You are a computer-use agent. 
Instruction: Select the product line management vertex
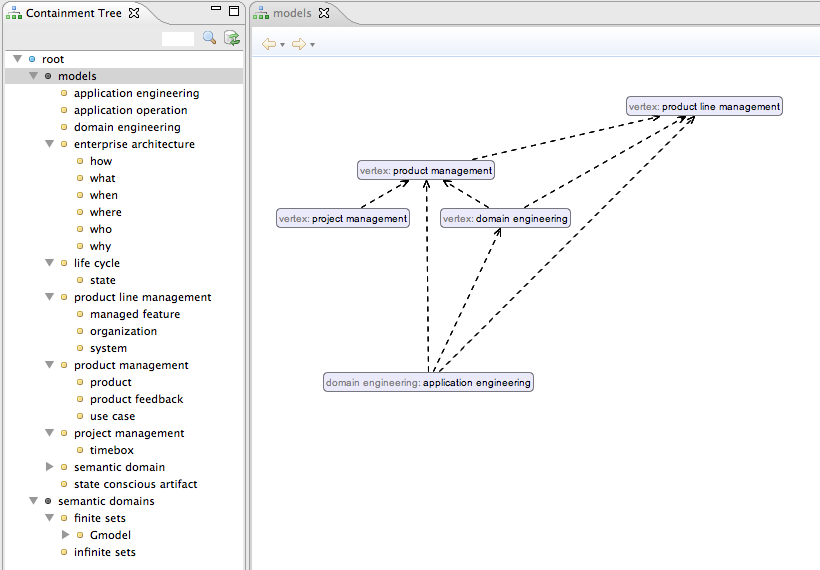(x=704, y=106)
